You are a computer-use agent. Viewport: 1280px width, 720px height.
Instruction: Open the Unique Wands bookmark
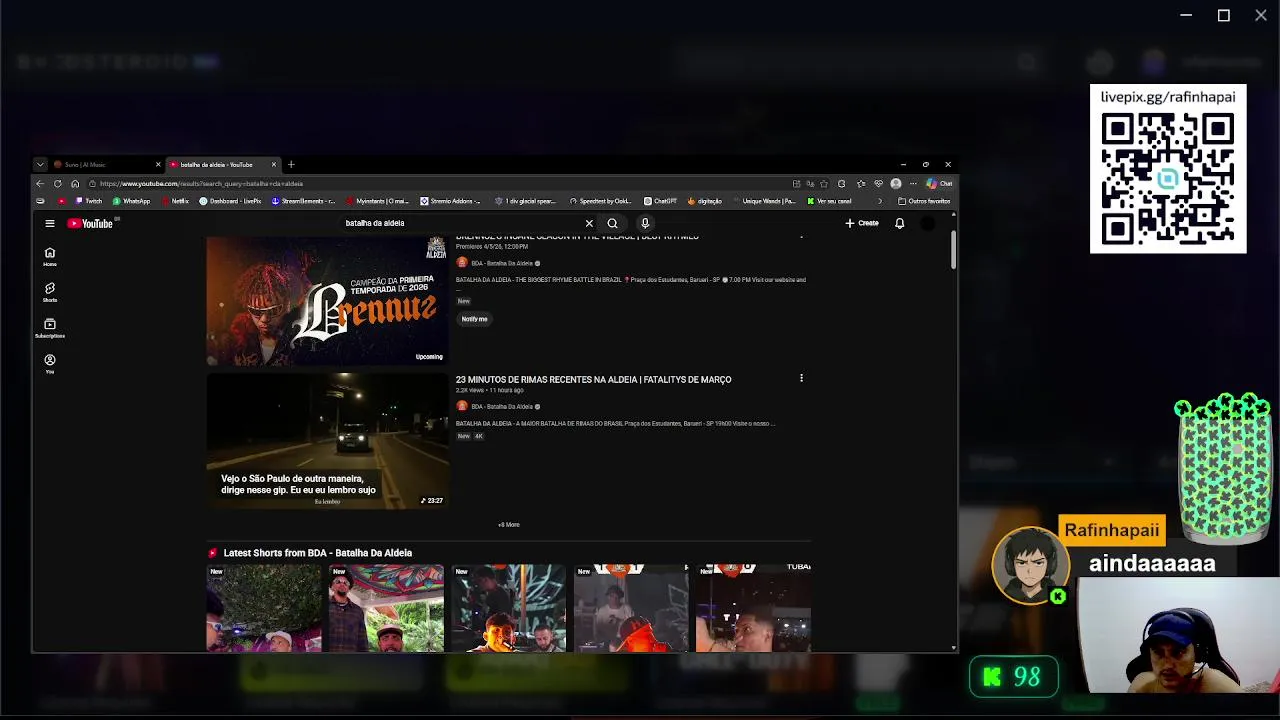(x=764, y=201)
